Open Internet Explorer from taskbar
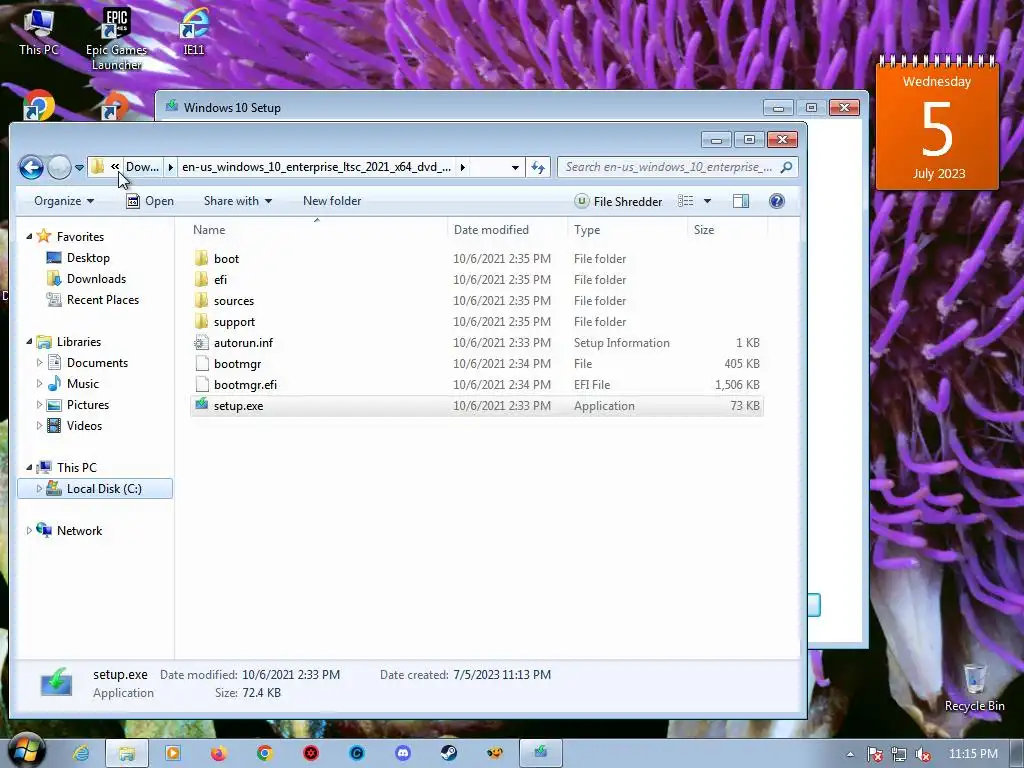The height and width of the screenshot is (768, 1024). pos(81,754)
